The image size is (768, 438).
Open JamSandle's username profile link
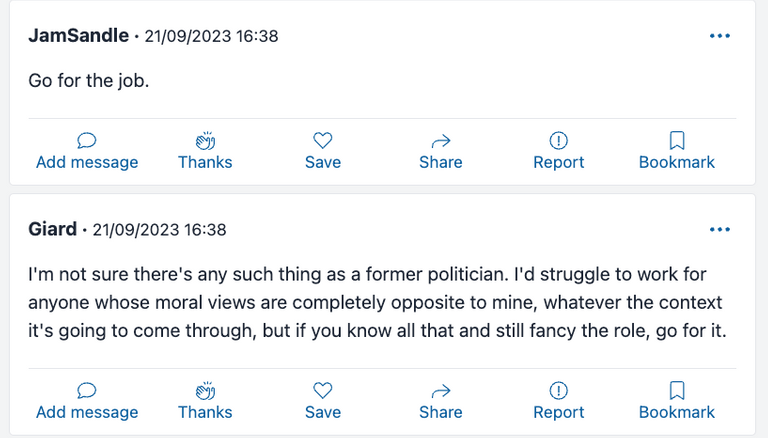click(x=79, y=36)
